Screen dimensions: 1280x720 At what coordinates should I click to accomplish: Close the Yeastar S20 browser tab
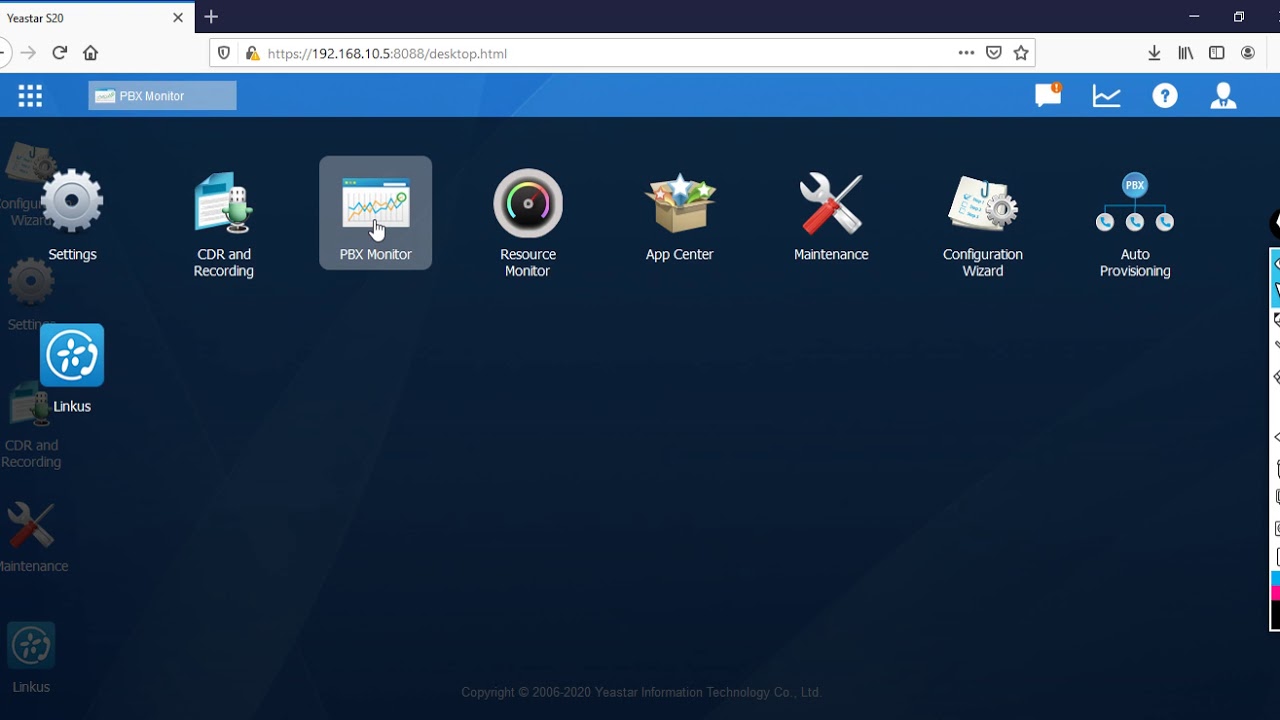pyautogui.click(x=178, y=18)
